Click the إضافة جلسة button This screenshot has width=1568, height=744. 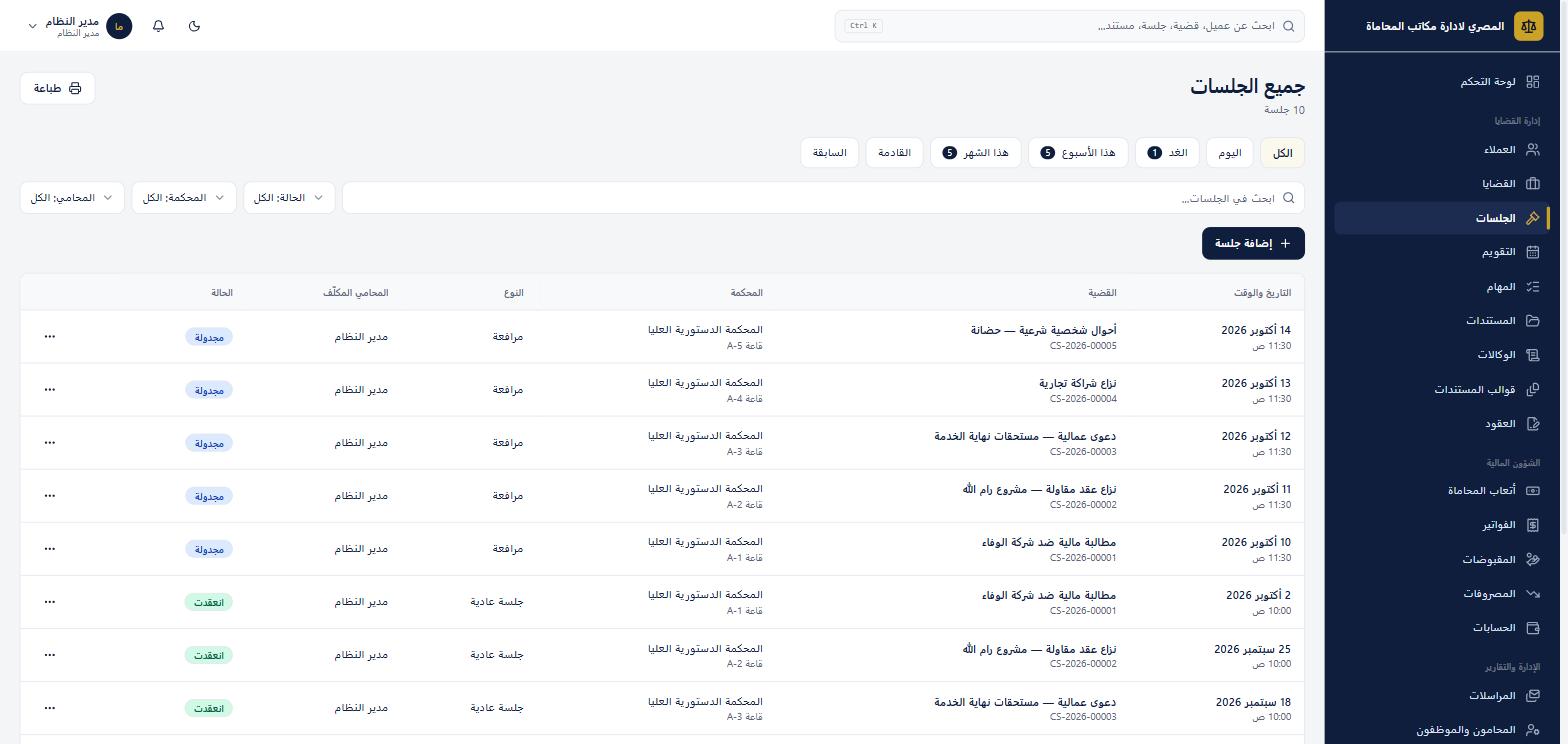pyautogui.click(x=1253, y=243)
